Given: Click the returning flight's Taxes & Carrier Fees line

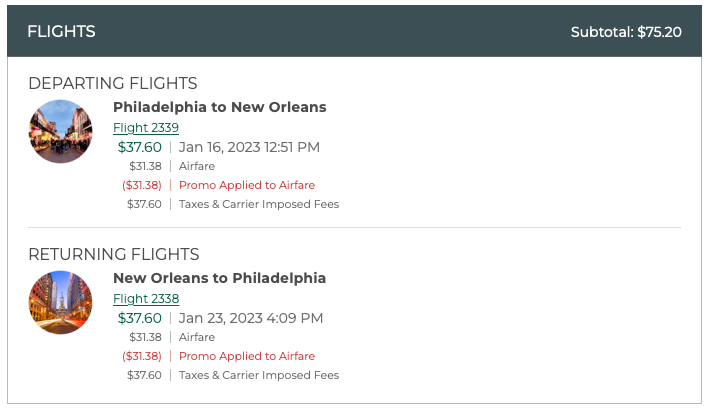Looking at the screenshot, I should tap(259, 375).
